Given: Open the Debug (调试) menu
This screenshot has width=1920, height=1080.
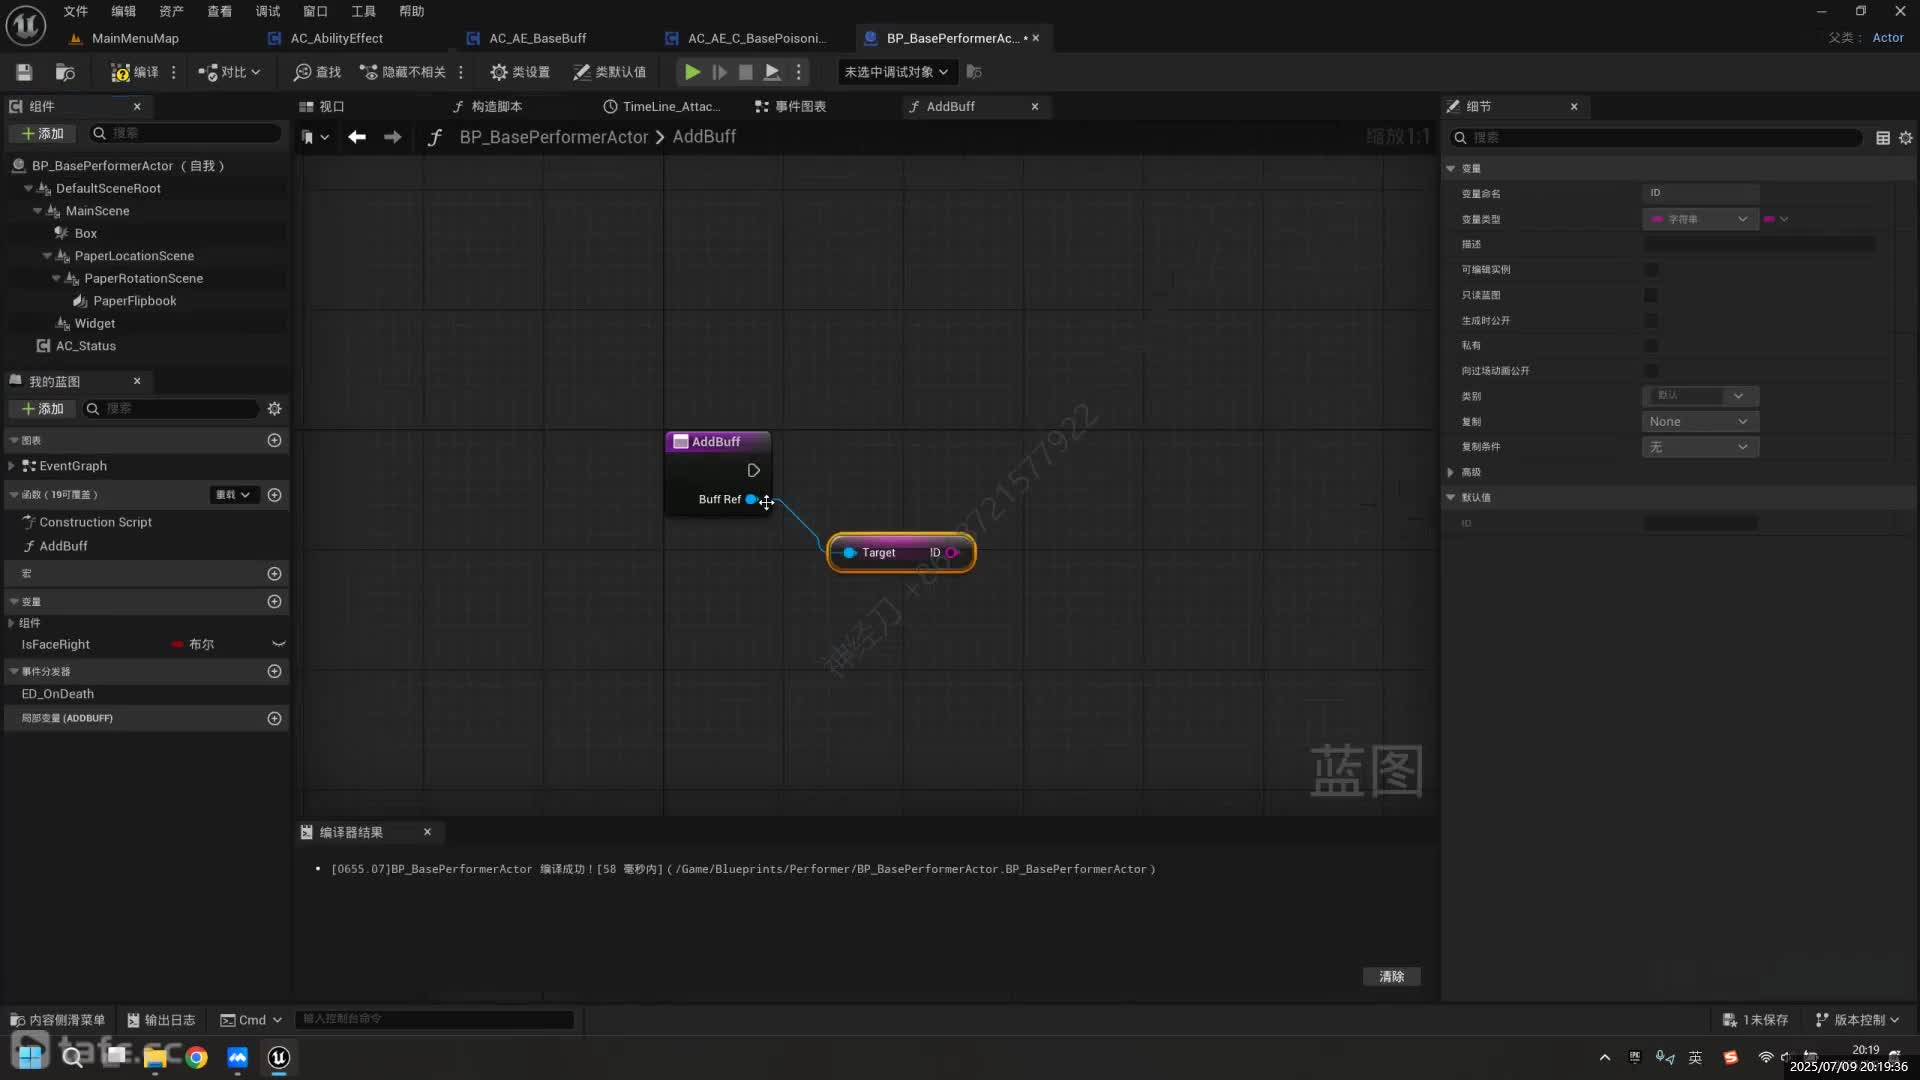Looking at the screenshot, I should point(267,11).
